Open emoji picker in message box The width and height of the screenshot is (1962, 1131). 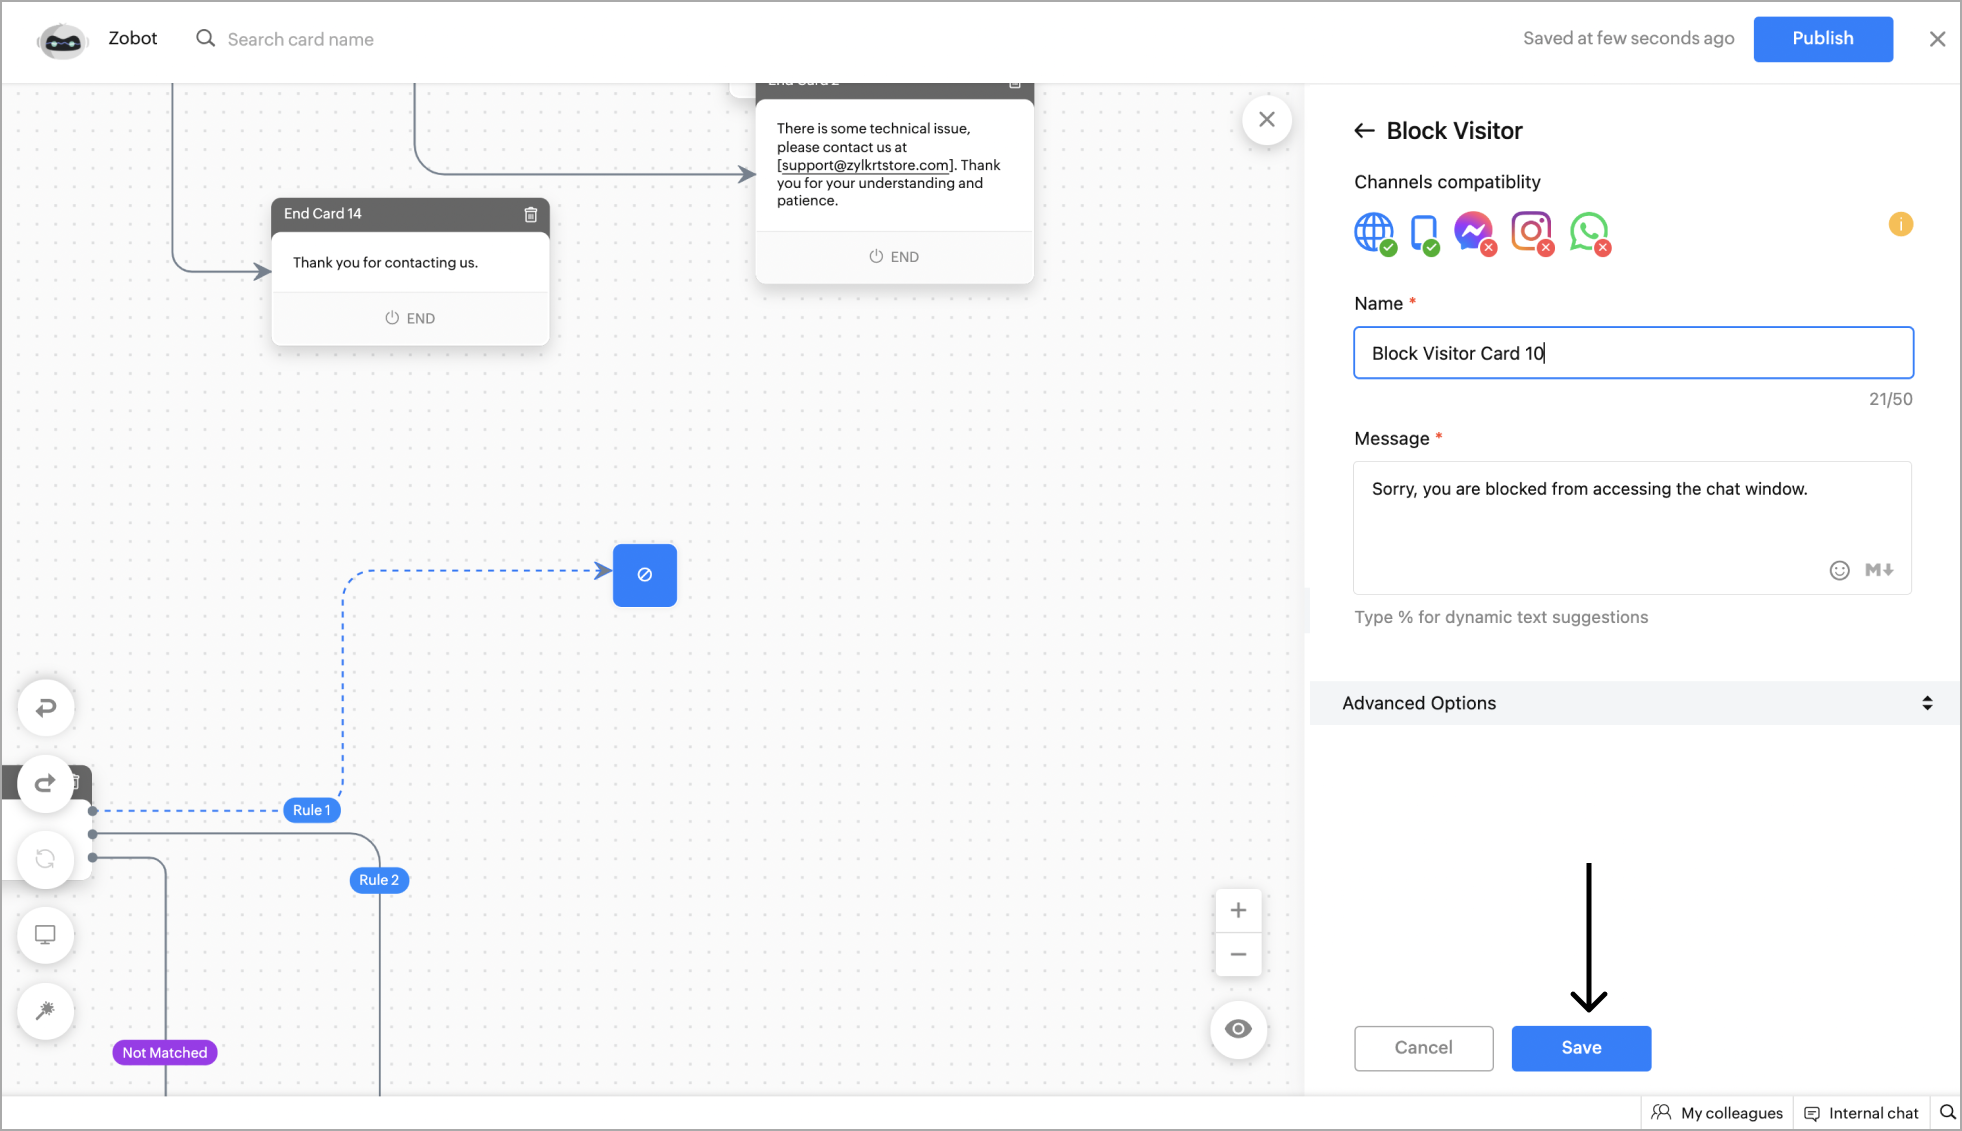pyautogui.click(x=1839, y=570)
